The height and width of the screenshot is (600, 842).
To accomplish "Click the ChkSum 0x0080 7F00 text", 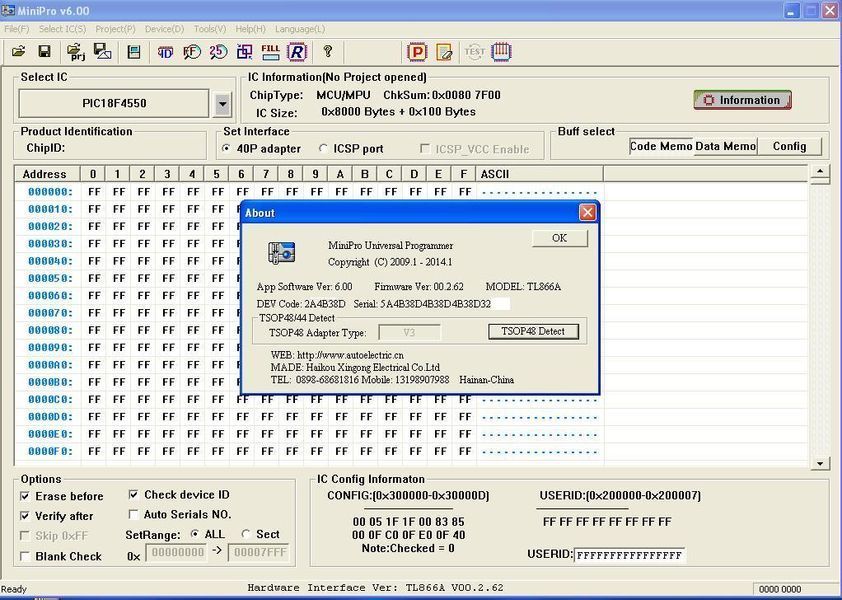I will pyautogui.click(x=441, y=95).
